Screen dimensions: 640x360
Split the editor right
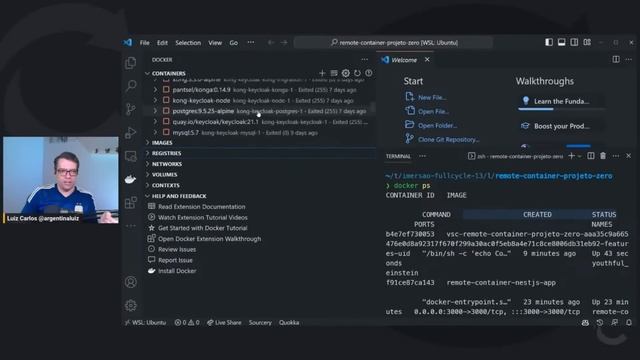click(616, 60)
